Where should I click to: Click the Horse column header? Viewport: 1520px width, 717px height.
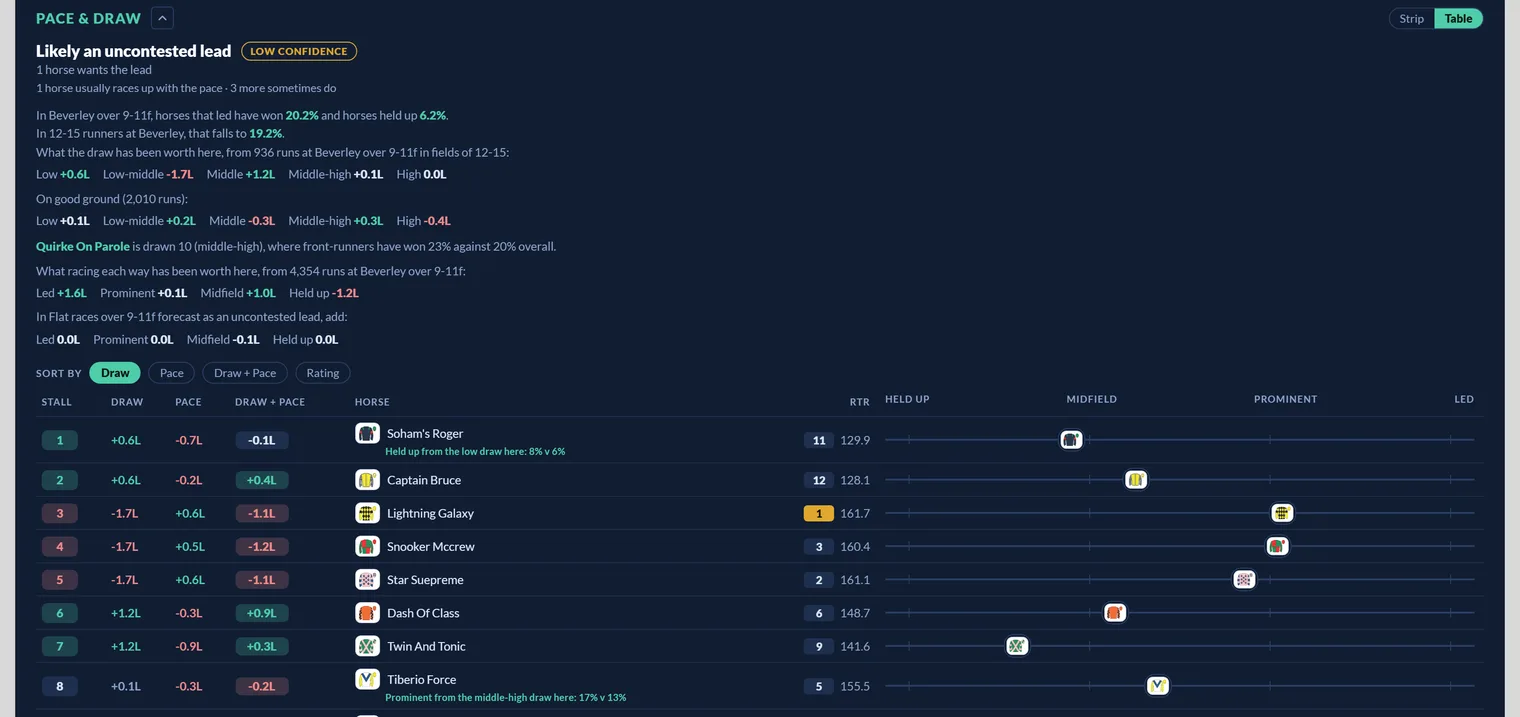[x=372, y=401]
